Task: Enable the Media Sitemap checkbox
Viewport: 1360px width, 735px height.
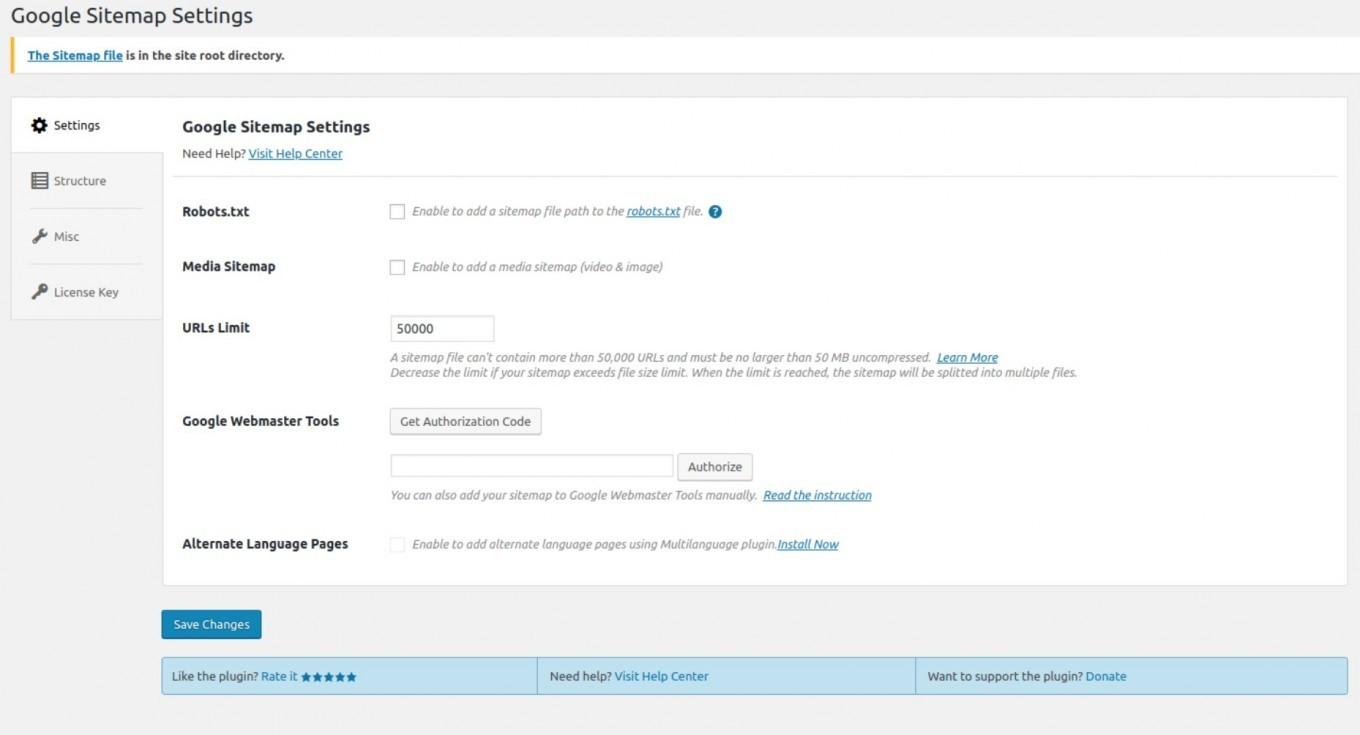Action: click(397, 267)
